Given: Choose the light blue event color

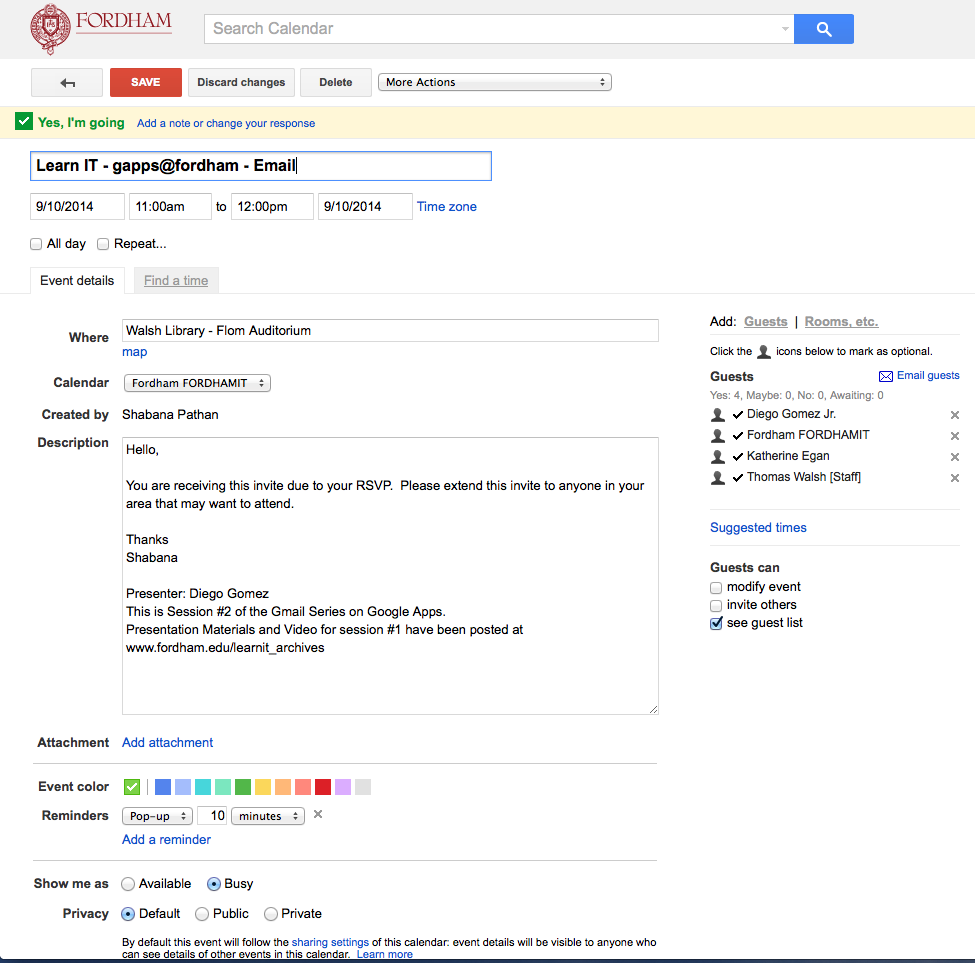Looking at the screenshot, I should (x=183, y=787).
